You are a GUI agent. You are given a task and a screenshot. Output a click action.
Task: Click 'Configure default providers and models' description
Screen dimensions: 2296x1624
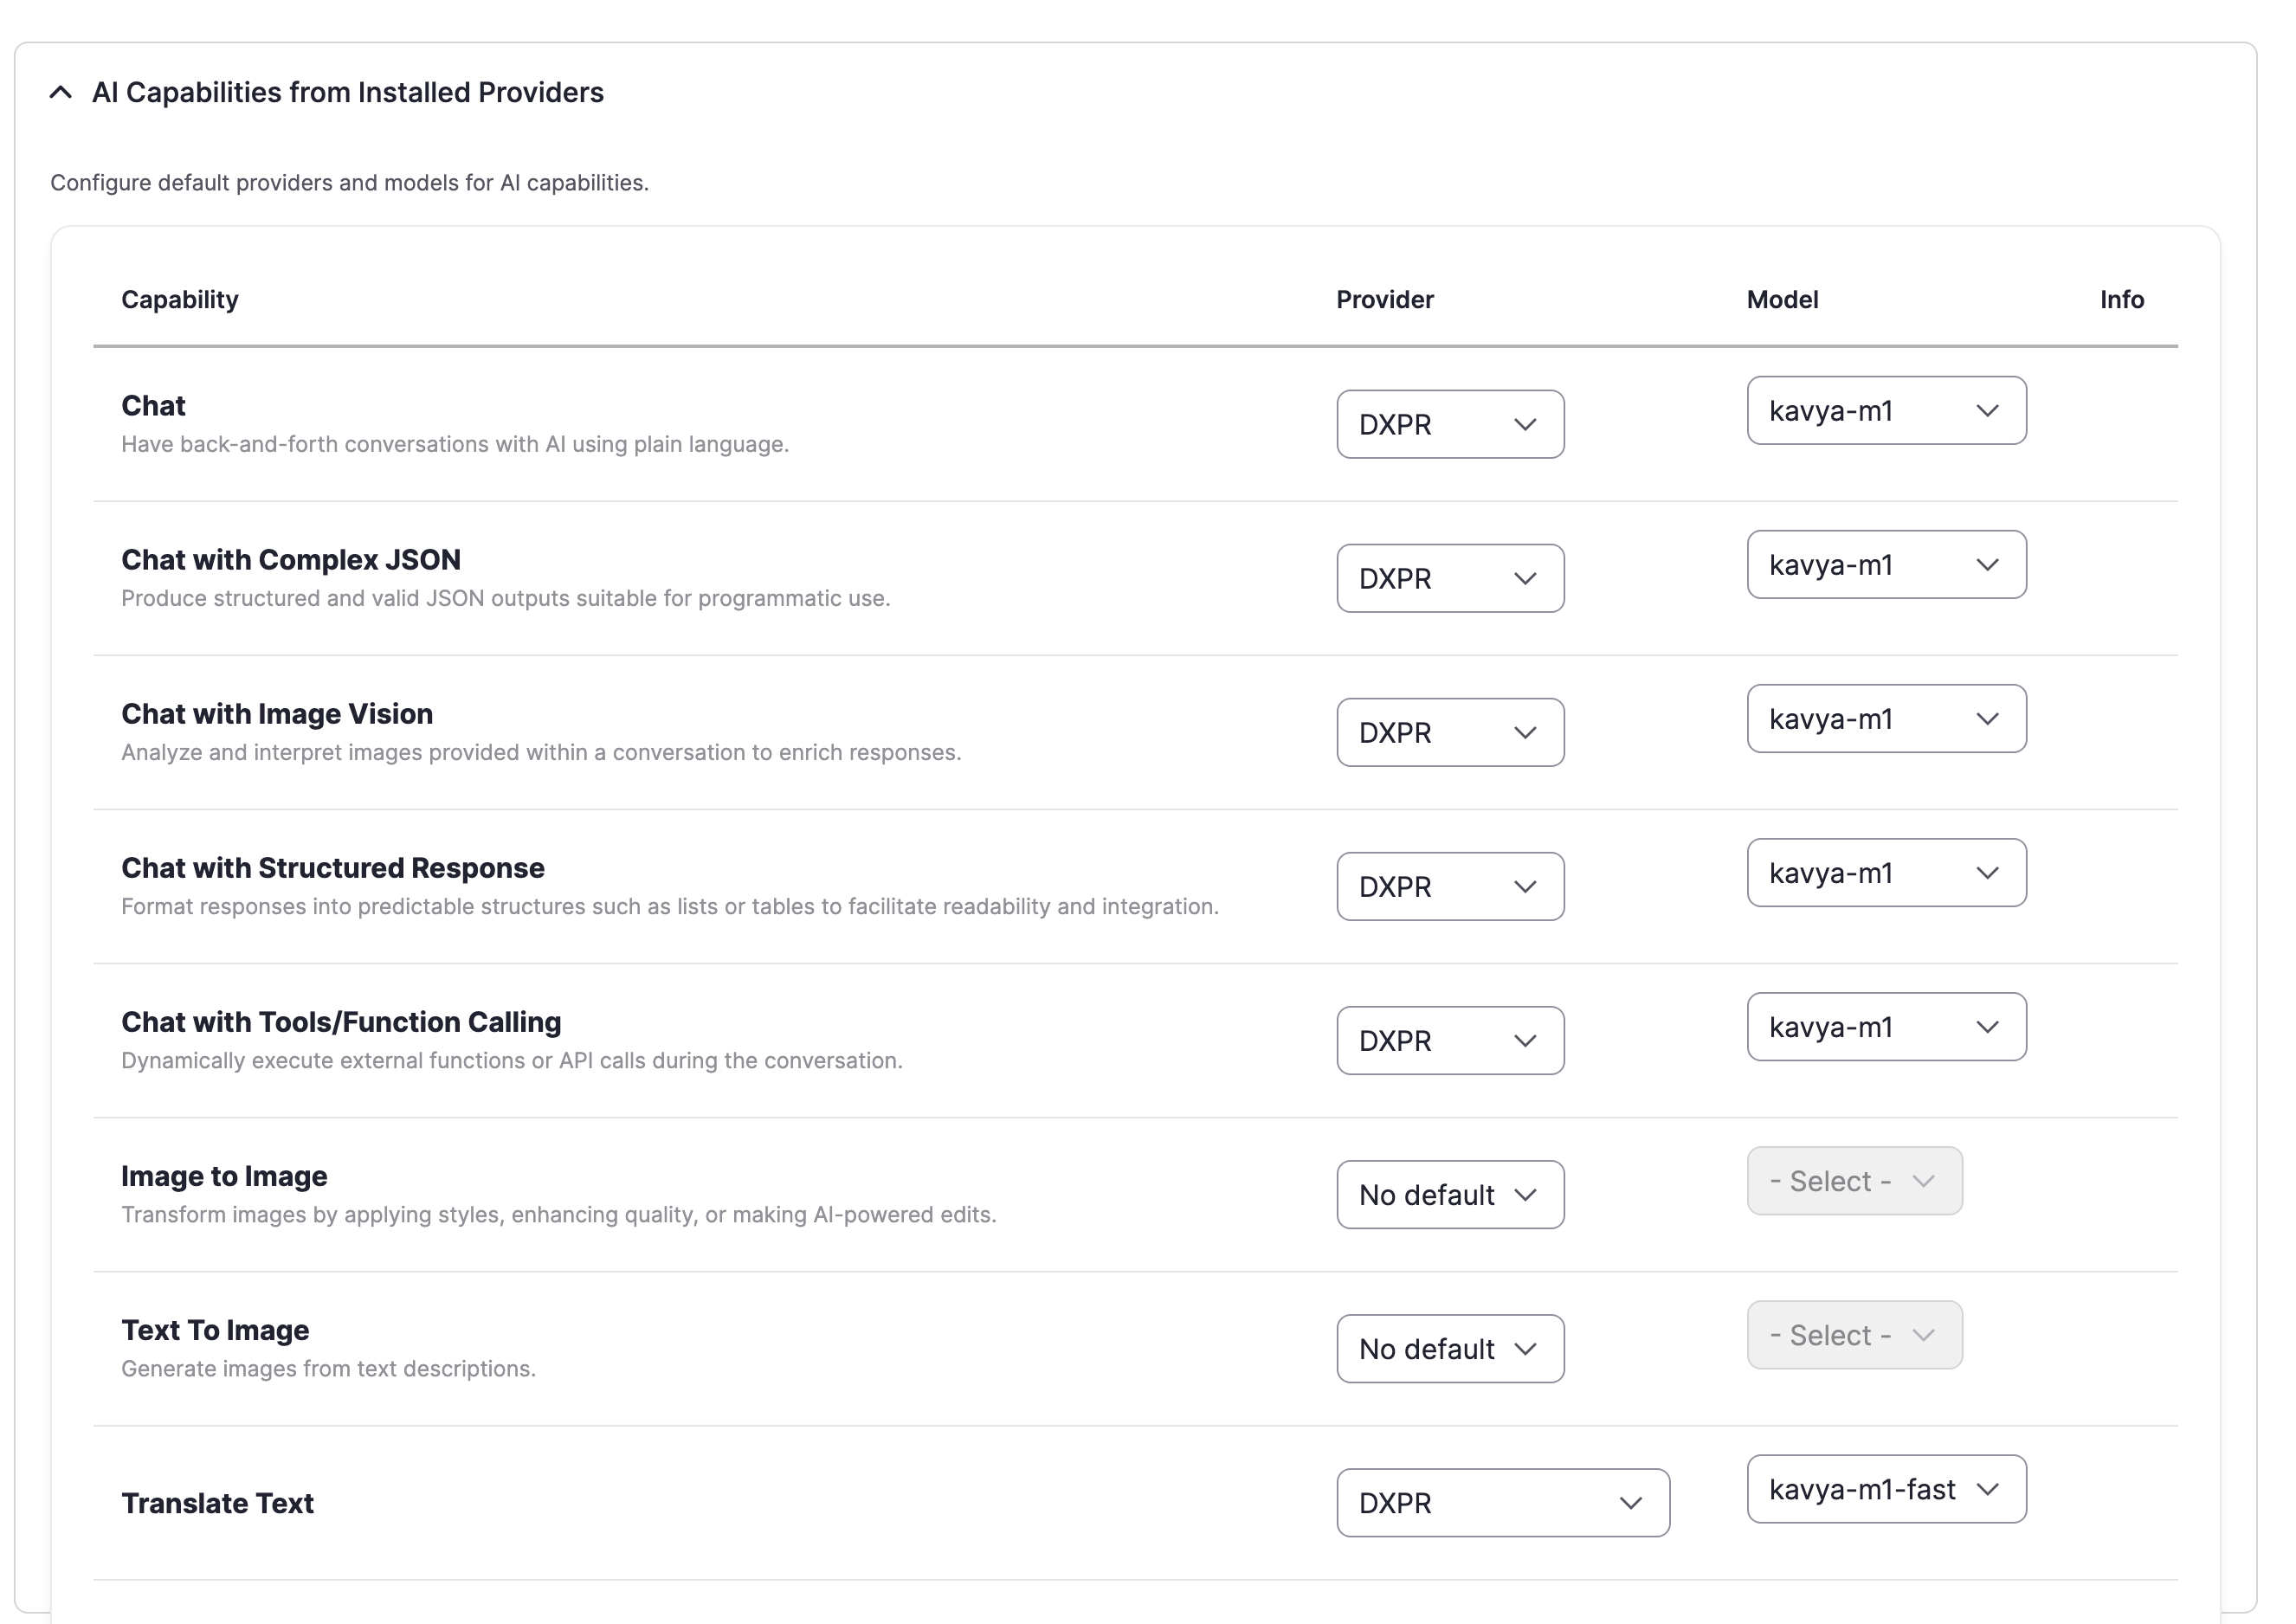pyautogui.click(x=349, y=183)
